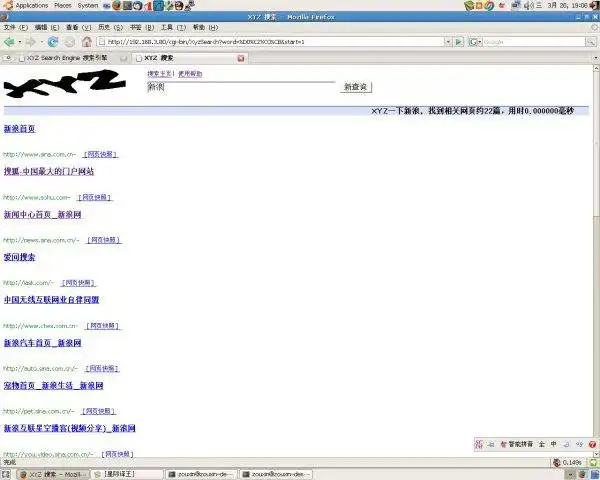Open the 帮助 (H) menu
The height and width of the screenshot is (480, 600).
pyautogui.click(x=205, y=28)
